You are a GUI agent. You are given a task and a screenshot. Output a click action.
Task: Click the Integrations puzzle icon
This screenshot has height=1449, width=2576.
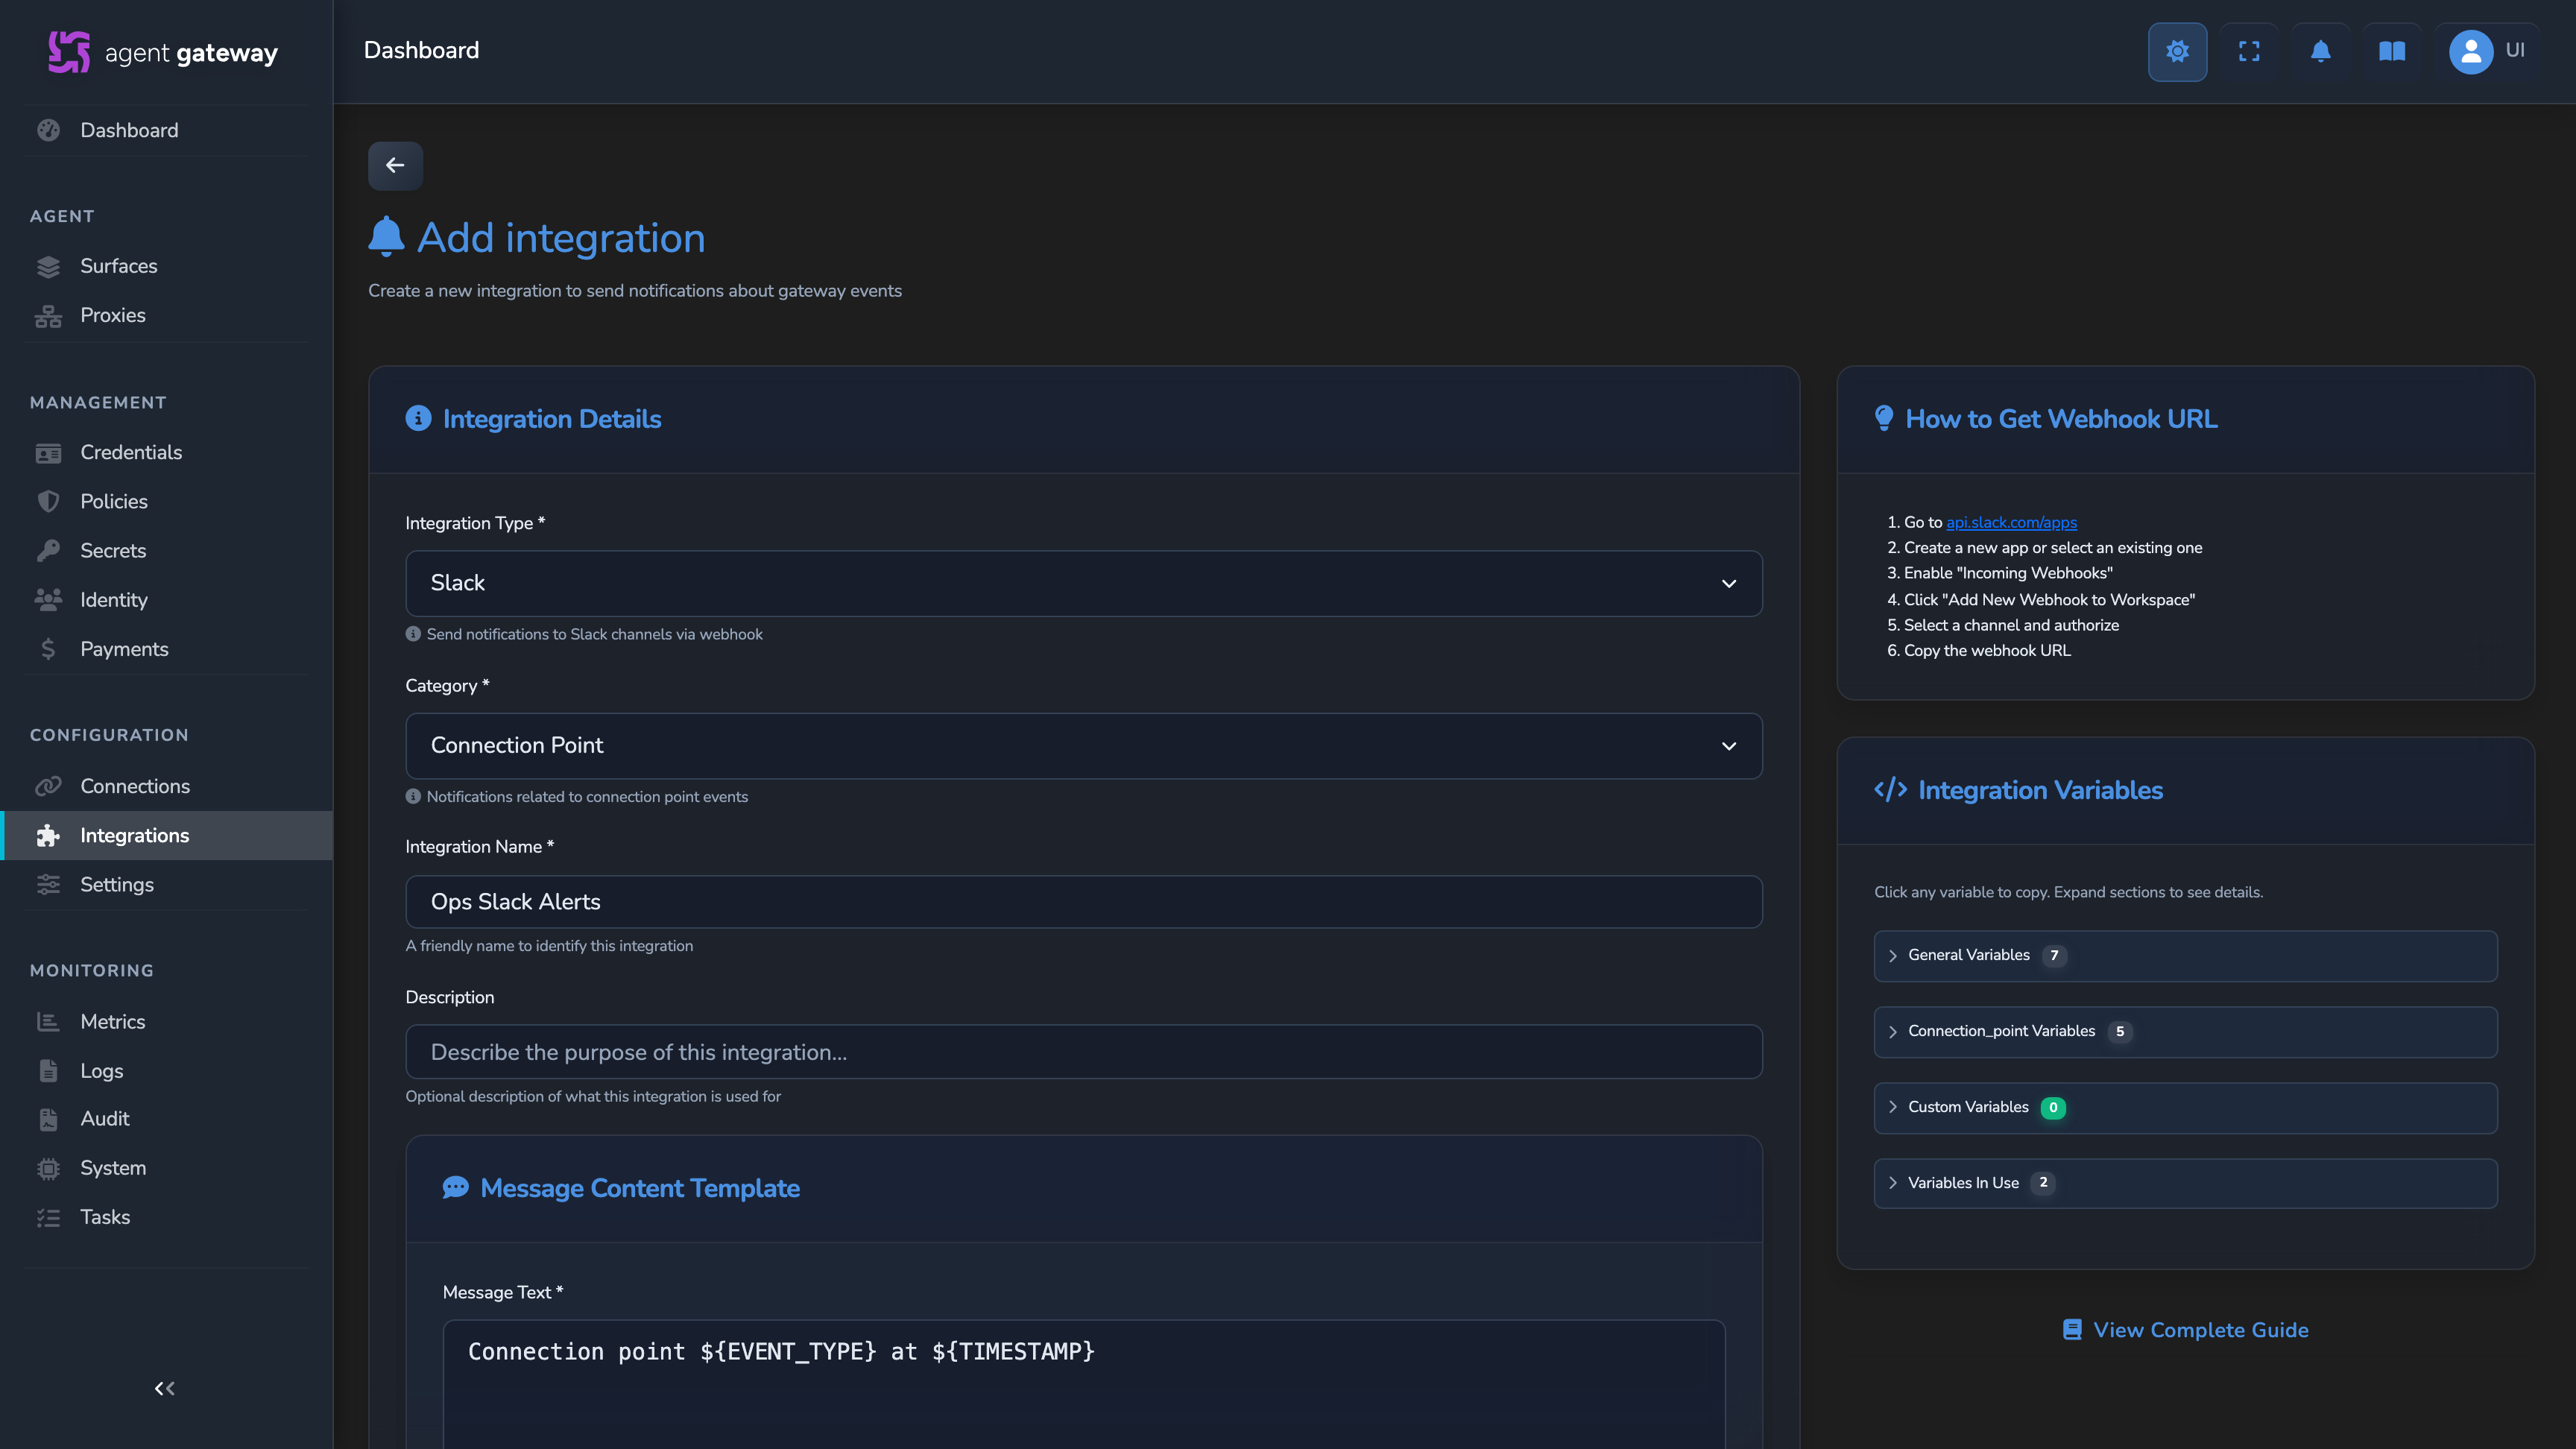(x=48, y=835)
